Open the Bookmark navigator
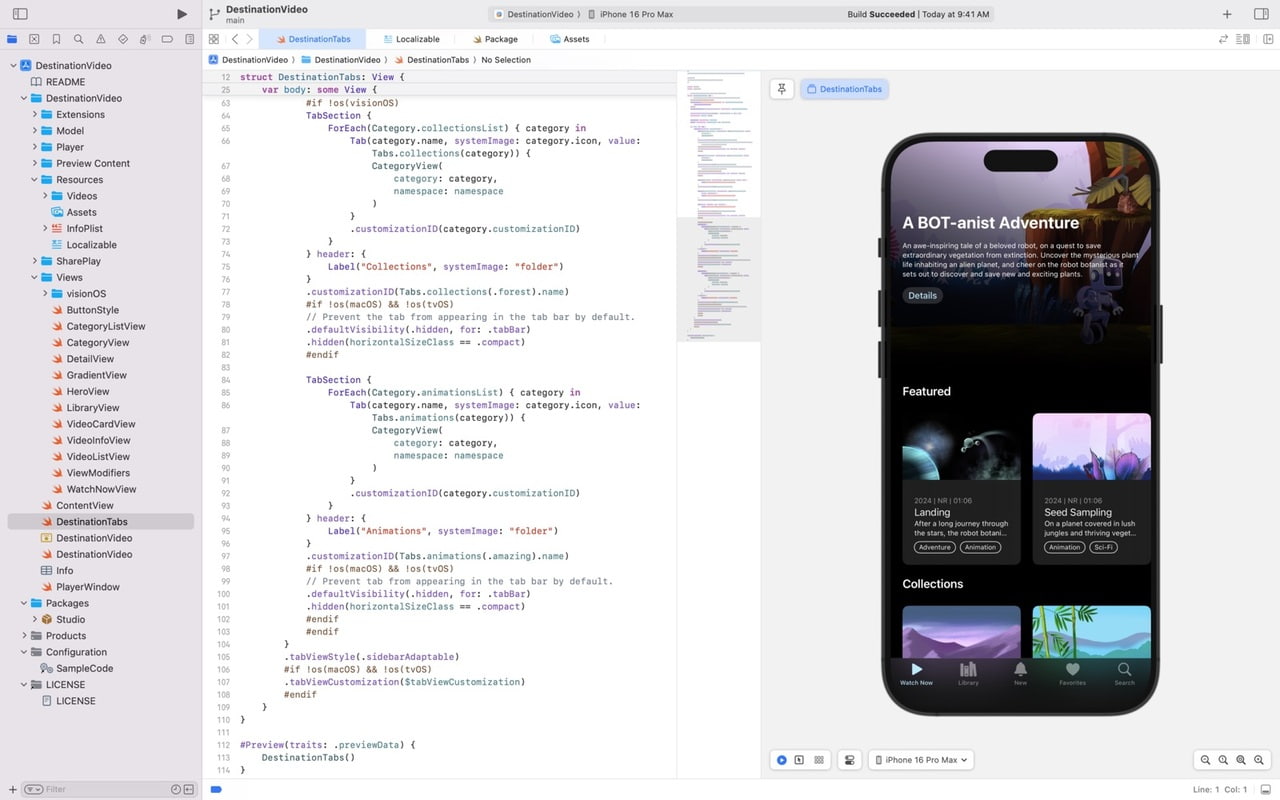 [x=57, y=39]
